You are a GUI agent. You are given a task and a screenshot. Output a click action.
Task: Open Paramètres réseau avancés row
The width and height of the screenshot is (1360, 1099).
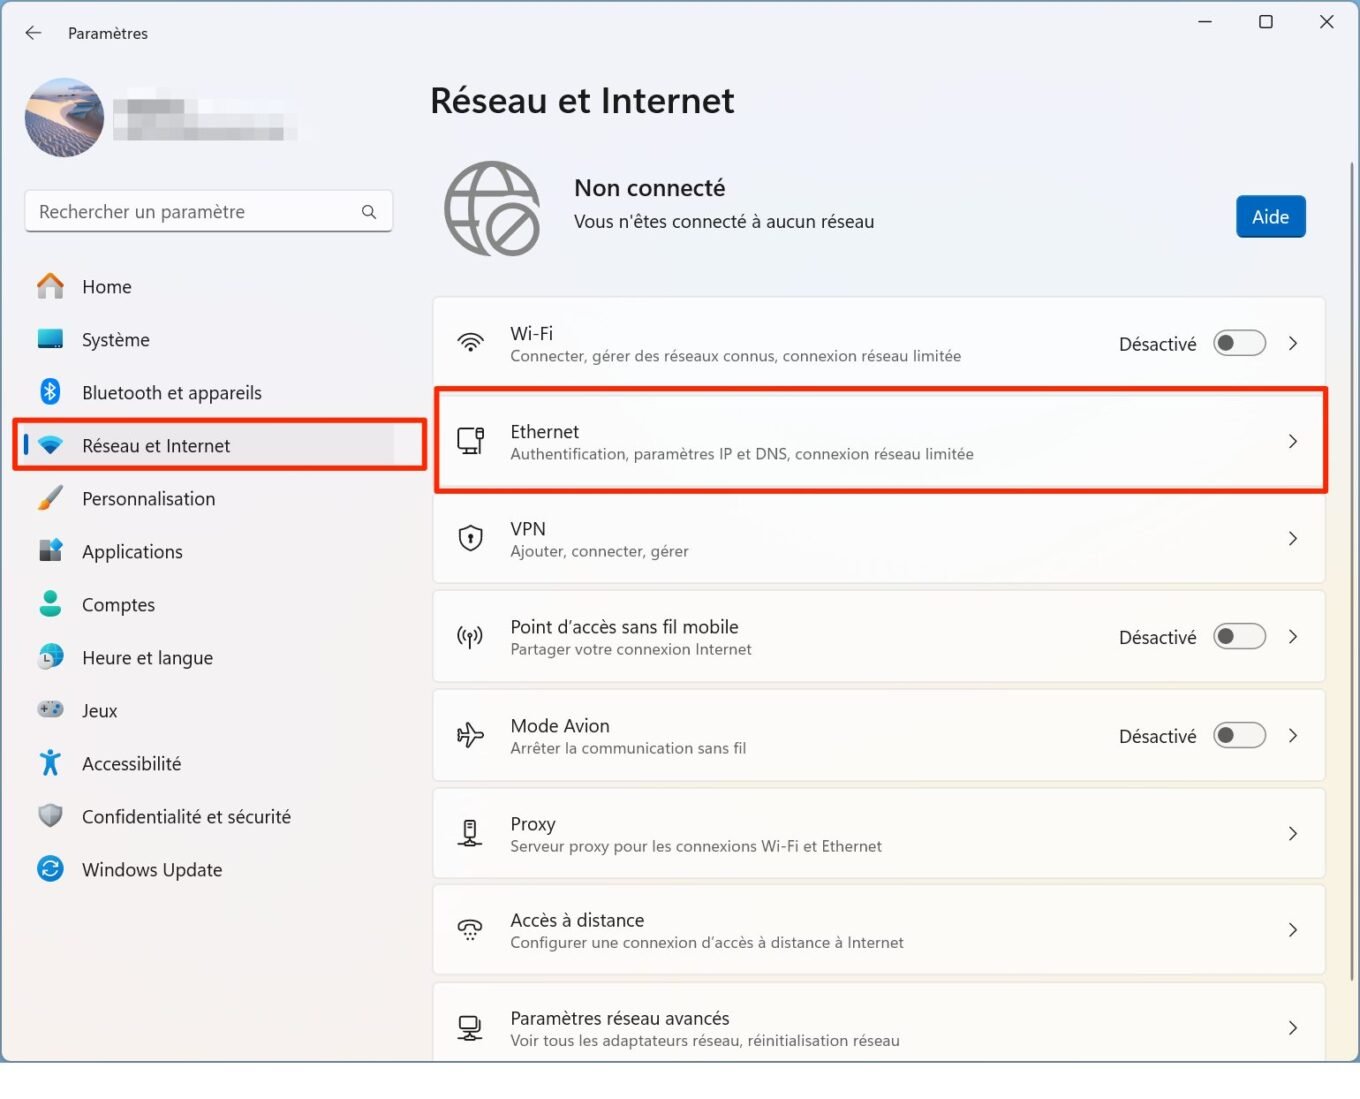coord(879,1023)
